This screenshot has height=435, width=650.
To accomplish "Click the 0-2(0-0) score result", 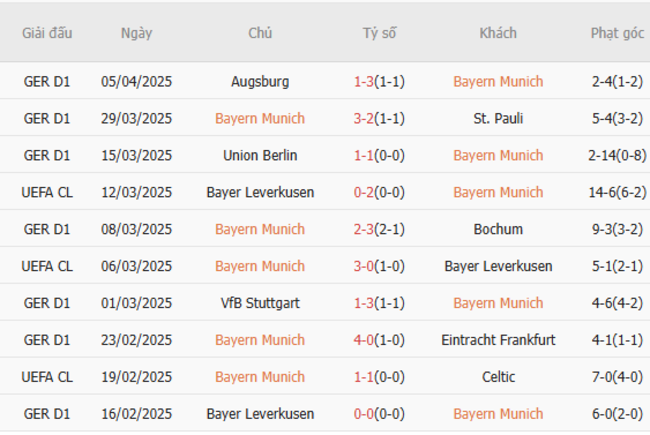I will click(x=379, y=192).
